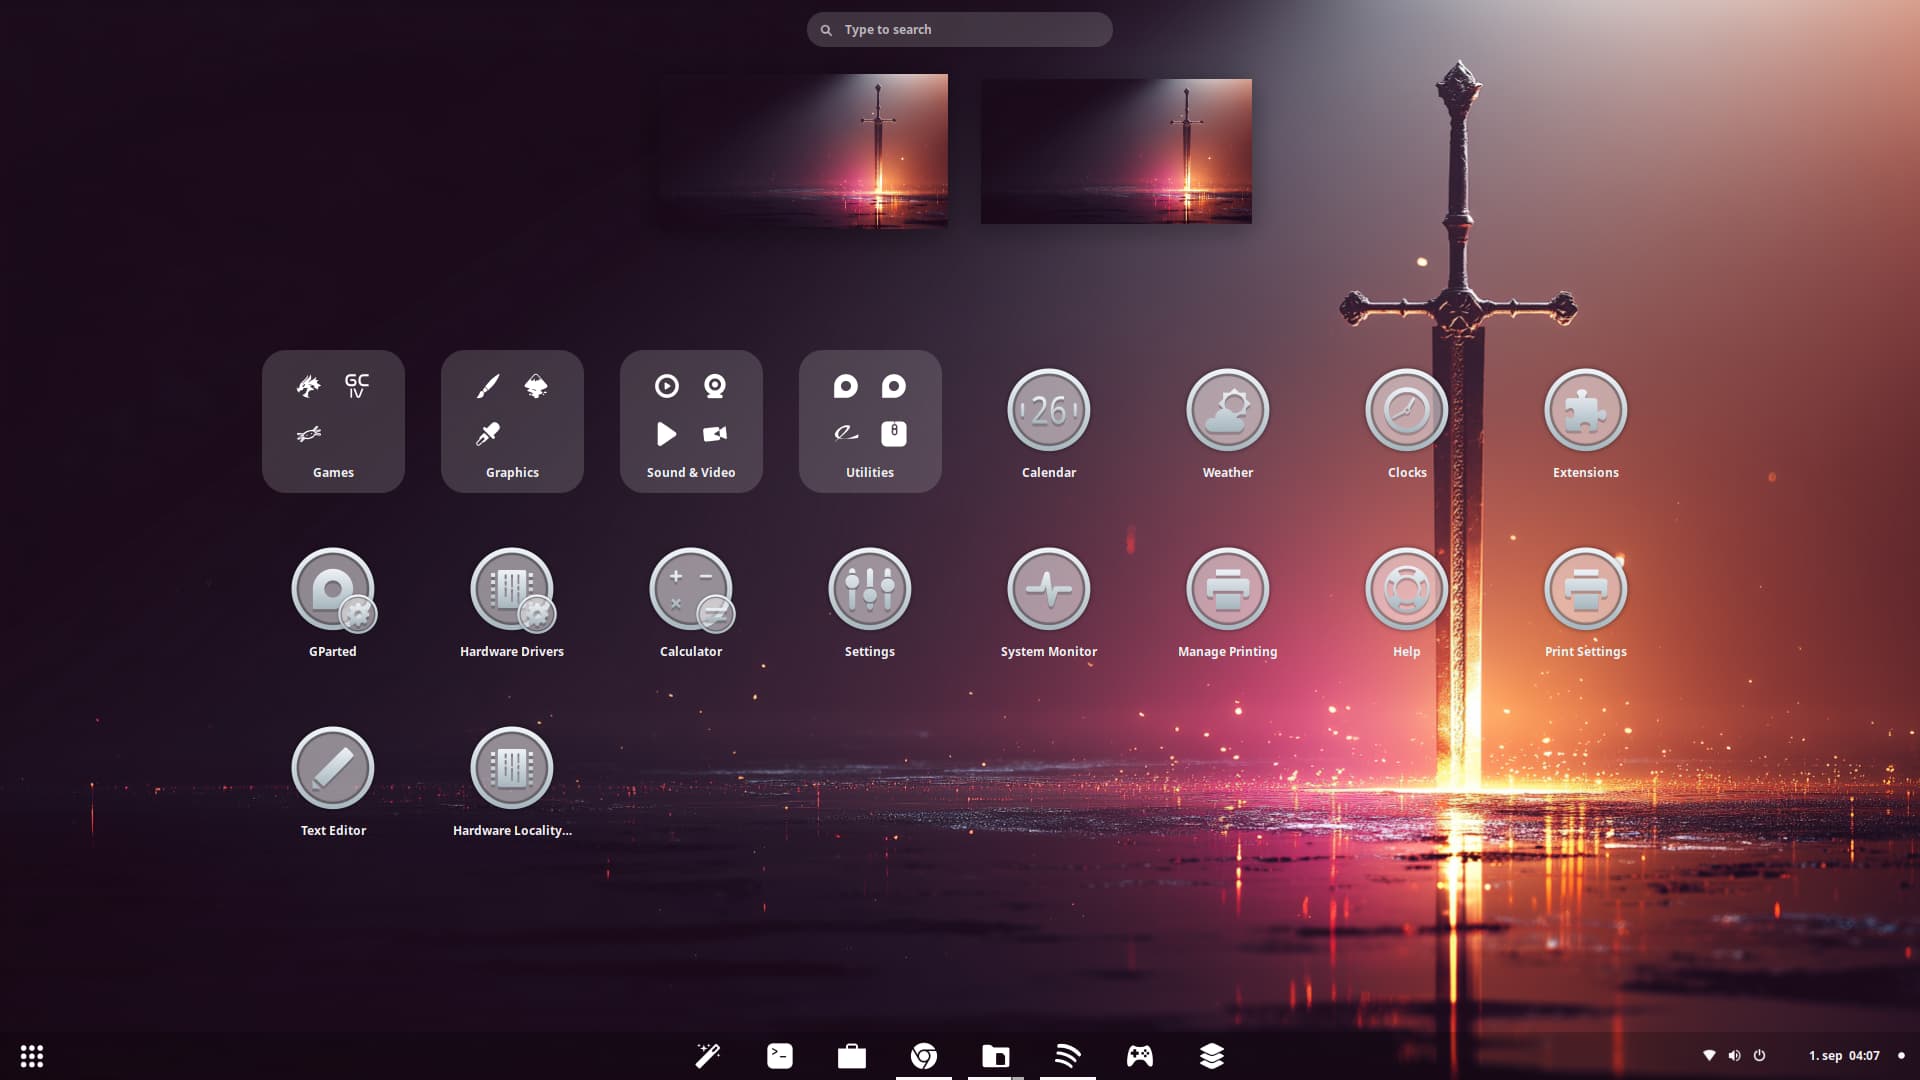Open the Calendar app
Viewport: 1920px width, 1080px height.
(x=1048, y=411)
